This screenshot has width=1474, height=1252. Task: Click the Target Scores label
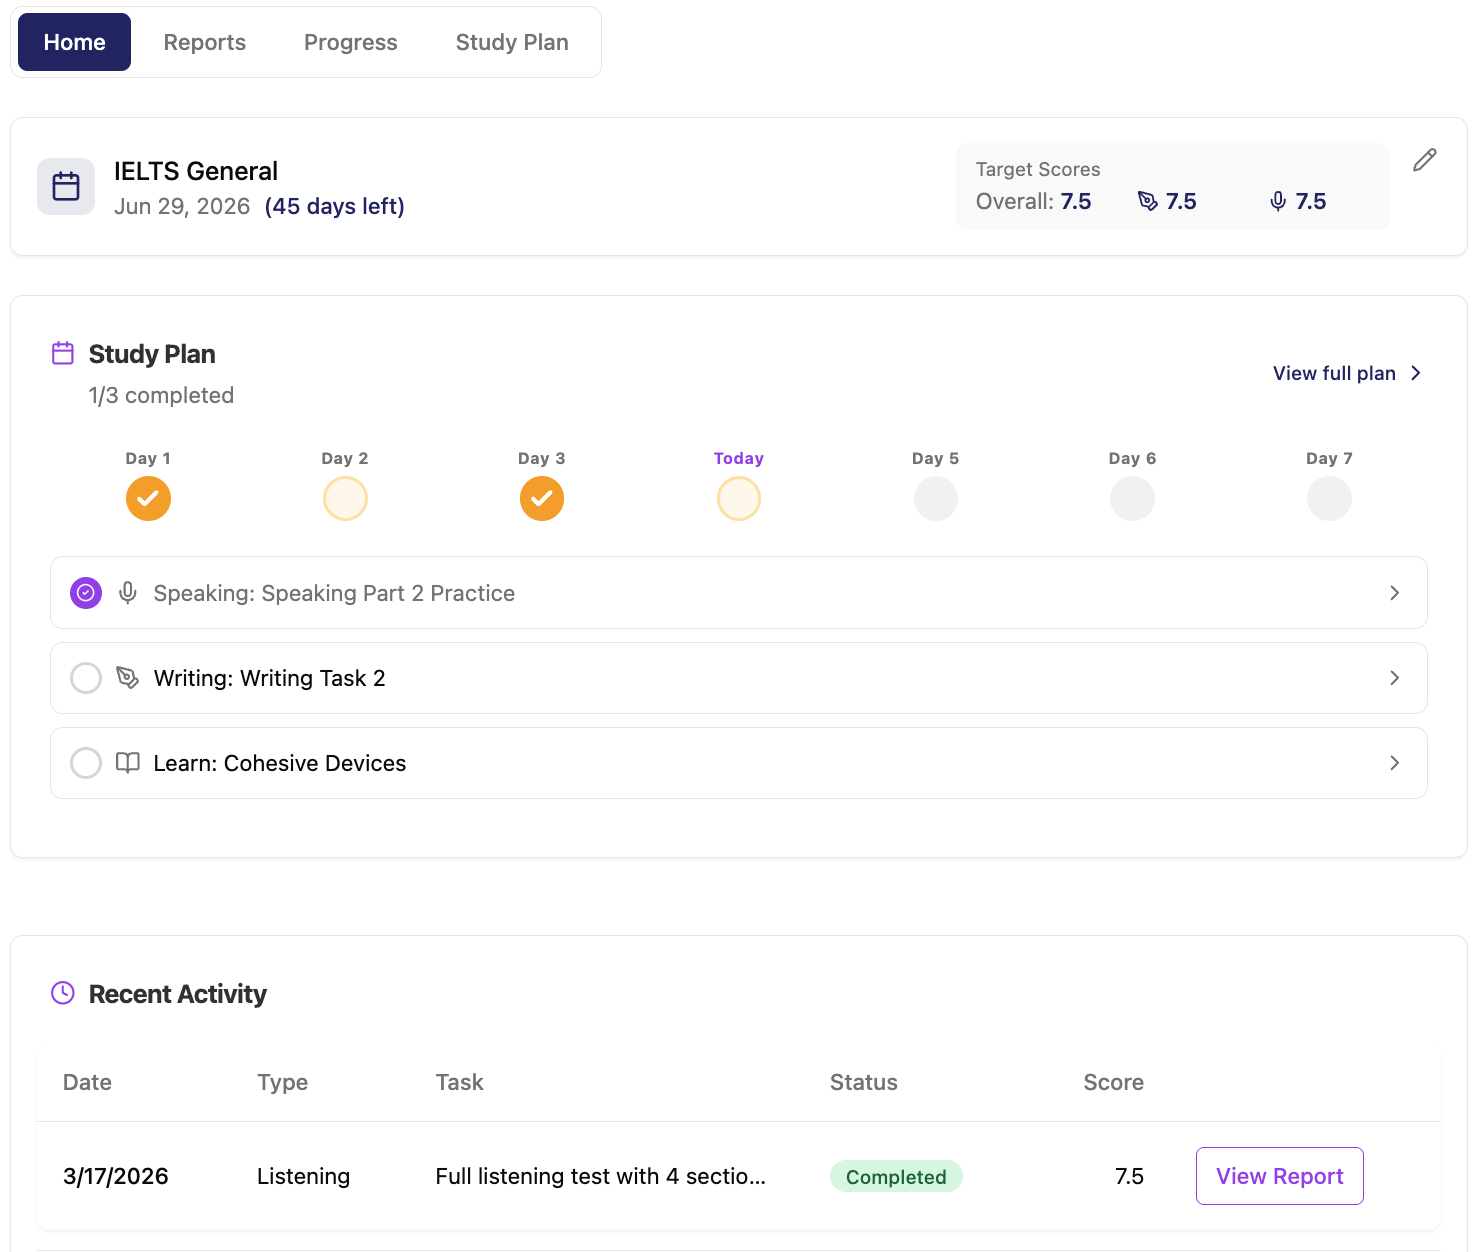1038,169
